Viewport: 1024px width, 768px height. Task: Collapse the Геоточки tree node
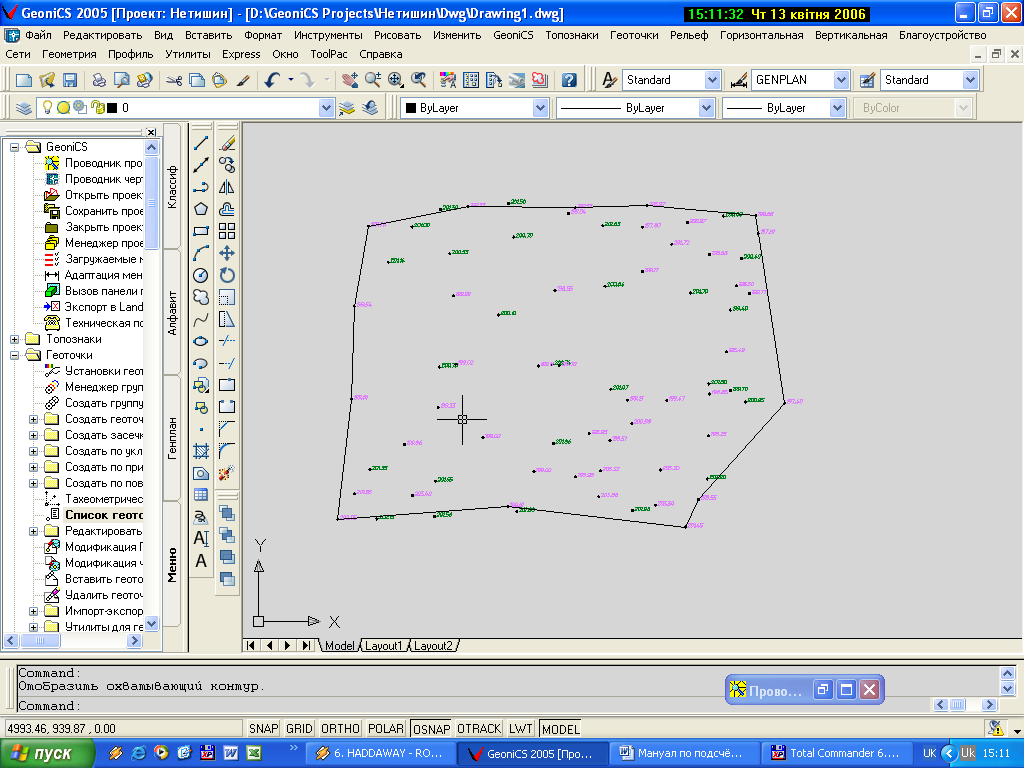(14, 355)
